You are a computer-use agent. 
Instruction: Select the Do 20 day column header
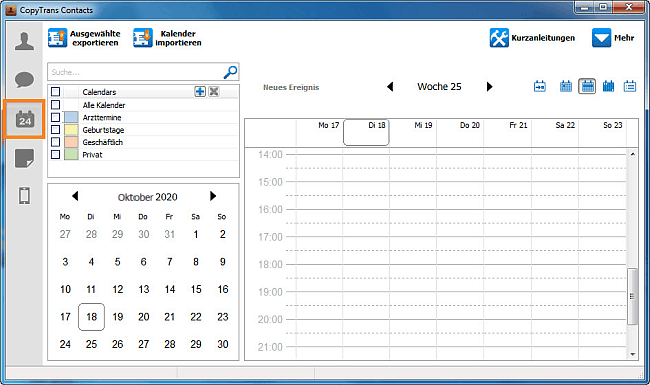coord(460,132)
